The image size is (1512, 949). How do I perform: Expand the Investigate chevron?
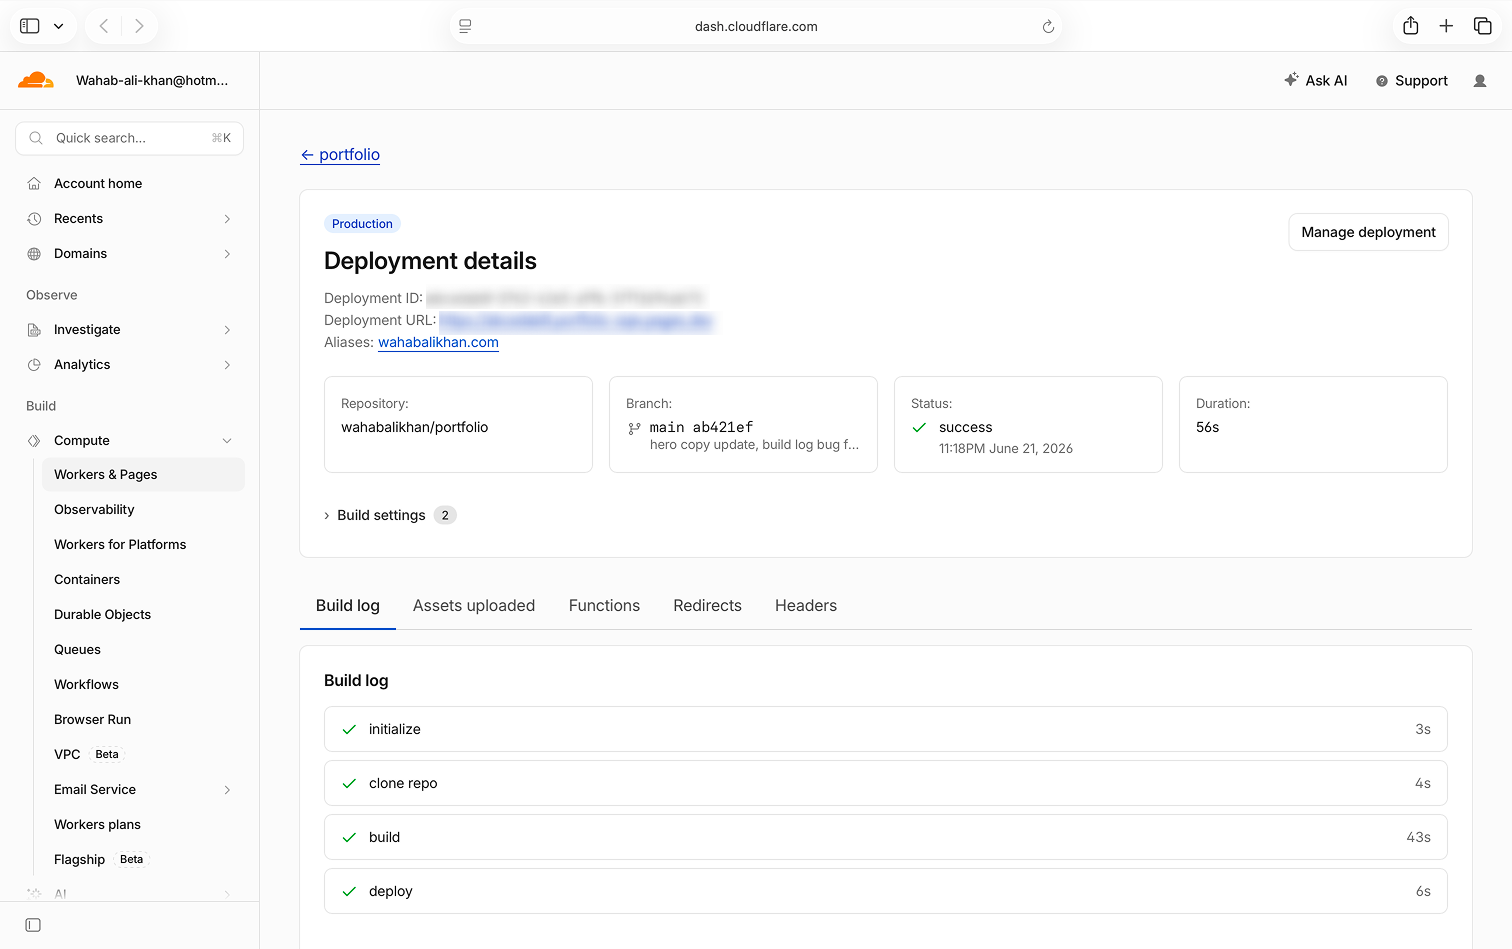pos(227,330)
